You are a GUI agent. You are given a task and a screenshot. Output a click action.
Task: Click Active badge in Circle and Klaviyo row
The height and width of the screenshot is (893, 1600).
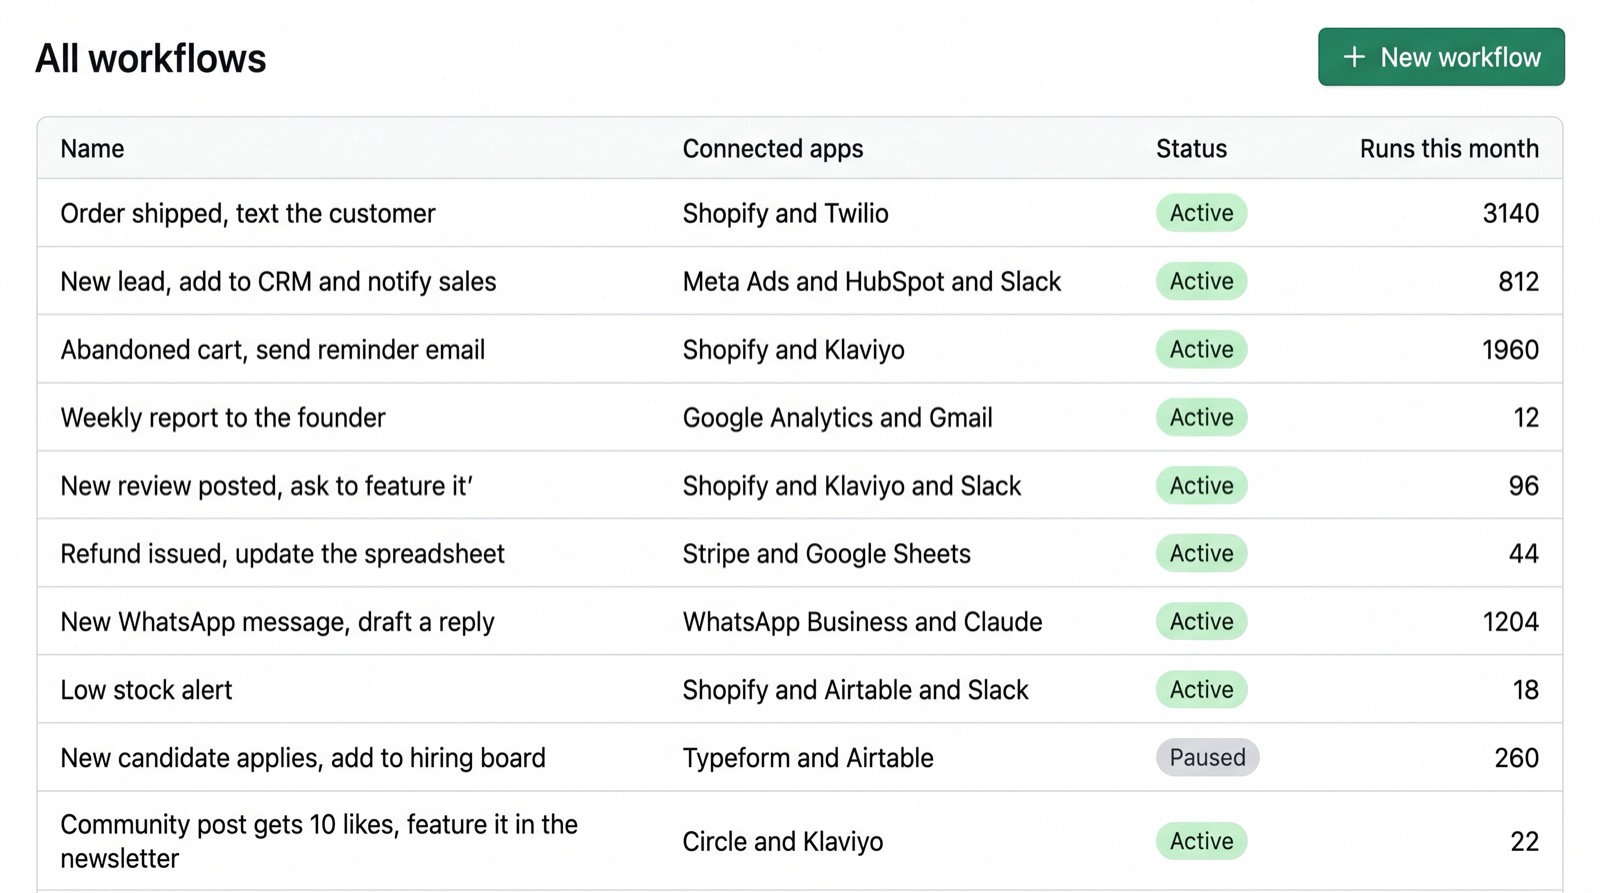[x=1201, y=841]
